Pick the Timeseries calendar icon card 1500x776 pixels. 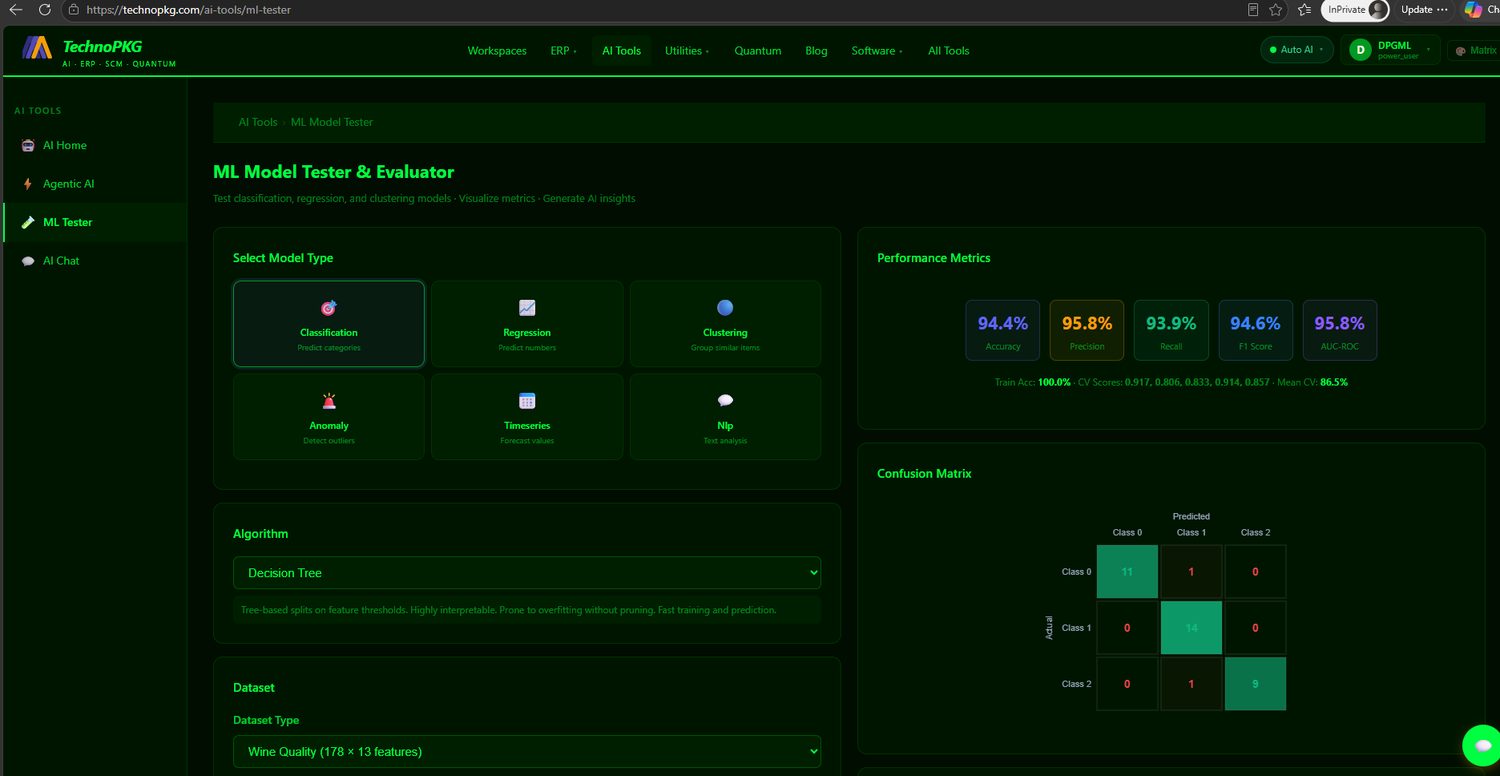[527, 416]
